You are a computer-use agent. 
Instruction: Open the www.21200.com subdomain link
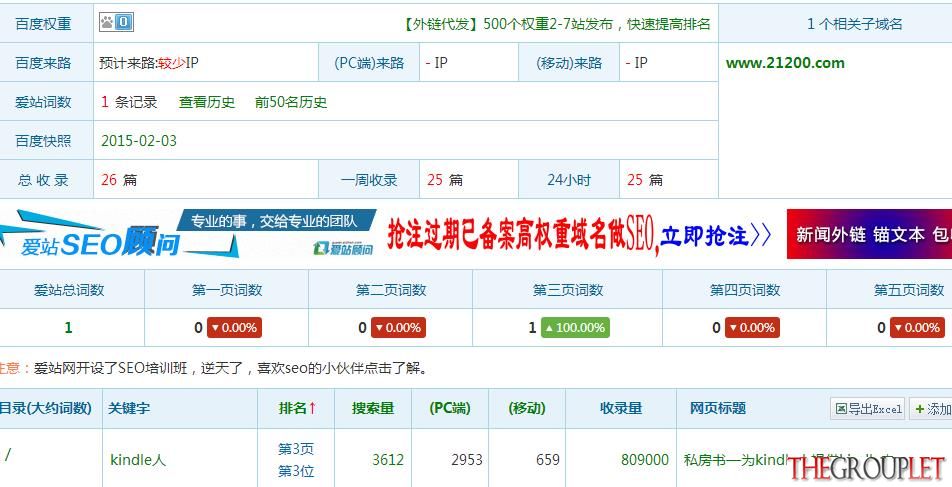click(x=785, y=63)
